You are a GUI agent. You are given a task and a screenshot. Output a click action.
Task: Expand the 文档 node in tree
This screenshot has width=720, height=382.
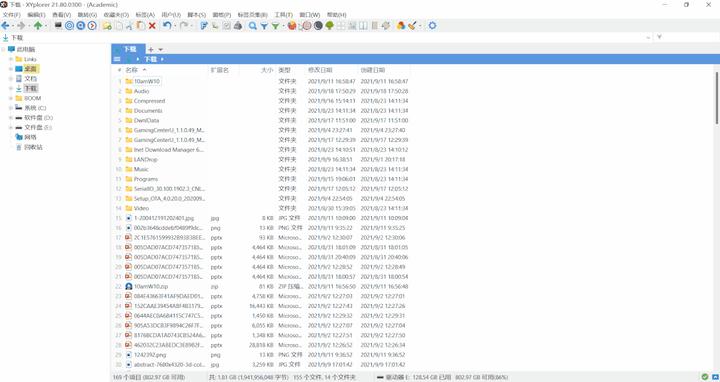point(11,79)
